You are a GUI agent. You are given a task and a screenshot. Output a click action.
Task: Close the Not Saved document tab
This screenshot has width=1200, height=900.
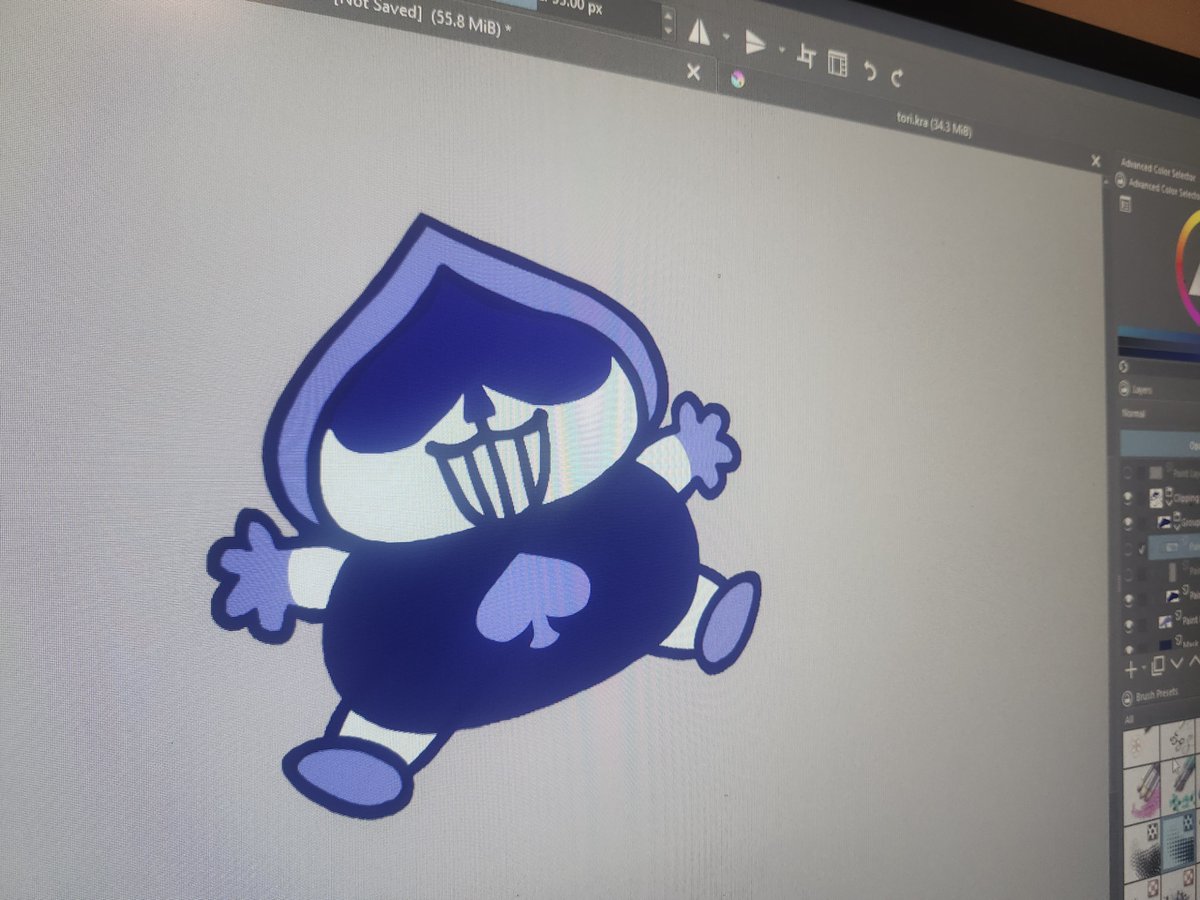(693, 72)
